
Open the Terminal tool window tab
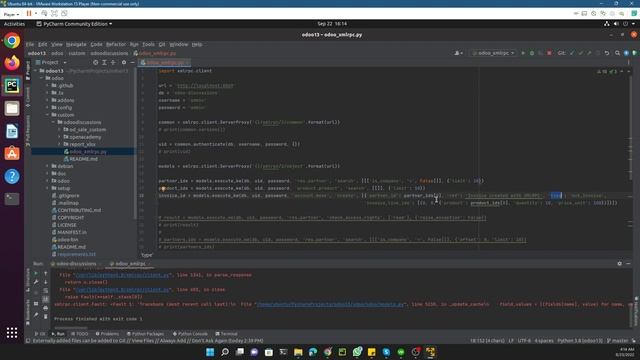click(x=226, y=334)
